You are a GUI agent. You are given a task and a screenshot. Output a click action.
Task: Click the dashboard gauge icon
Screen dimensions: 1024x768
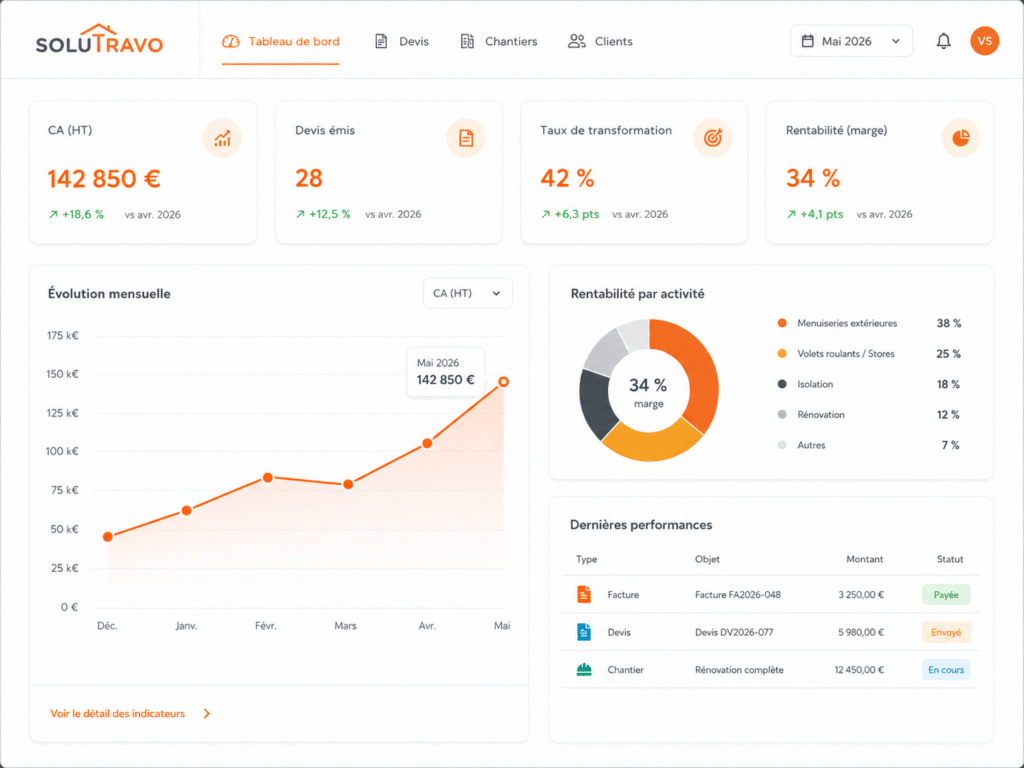click(x=231, y=41)
